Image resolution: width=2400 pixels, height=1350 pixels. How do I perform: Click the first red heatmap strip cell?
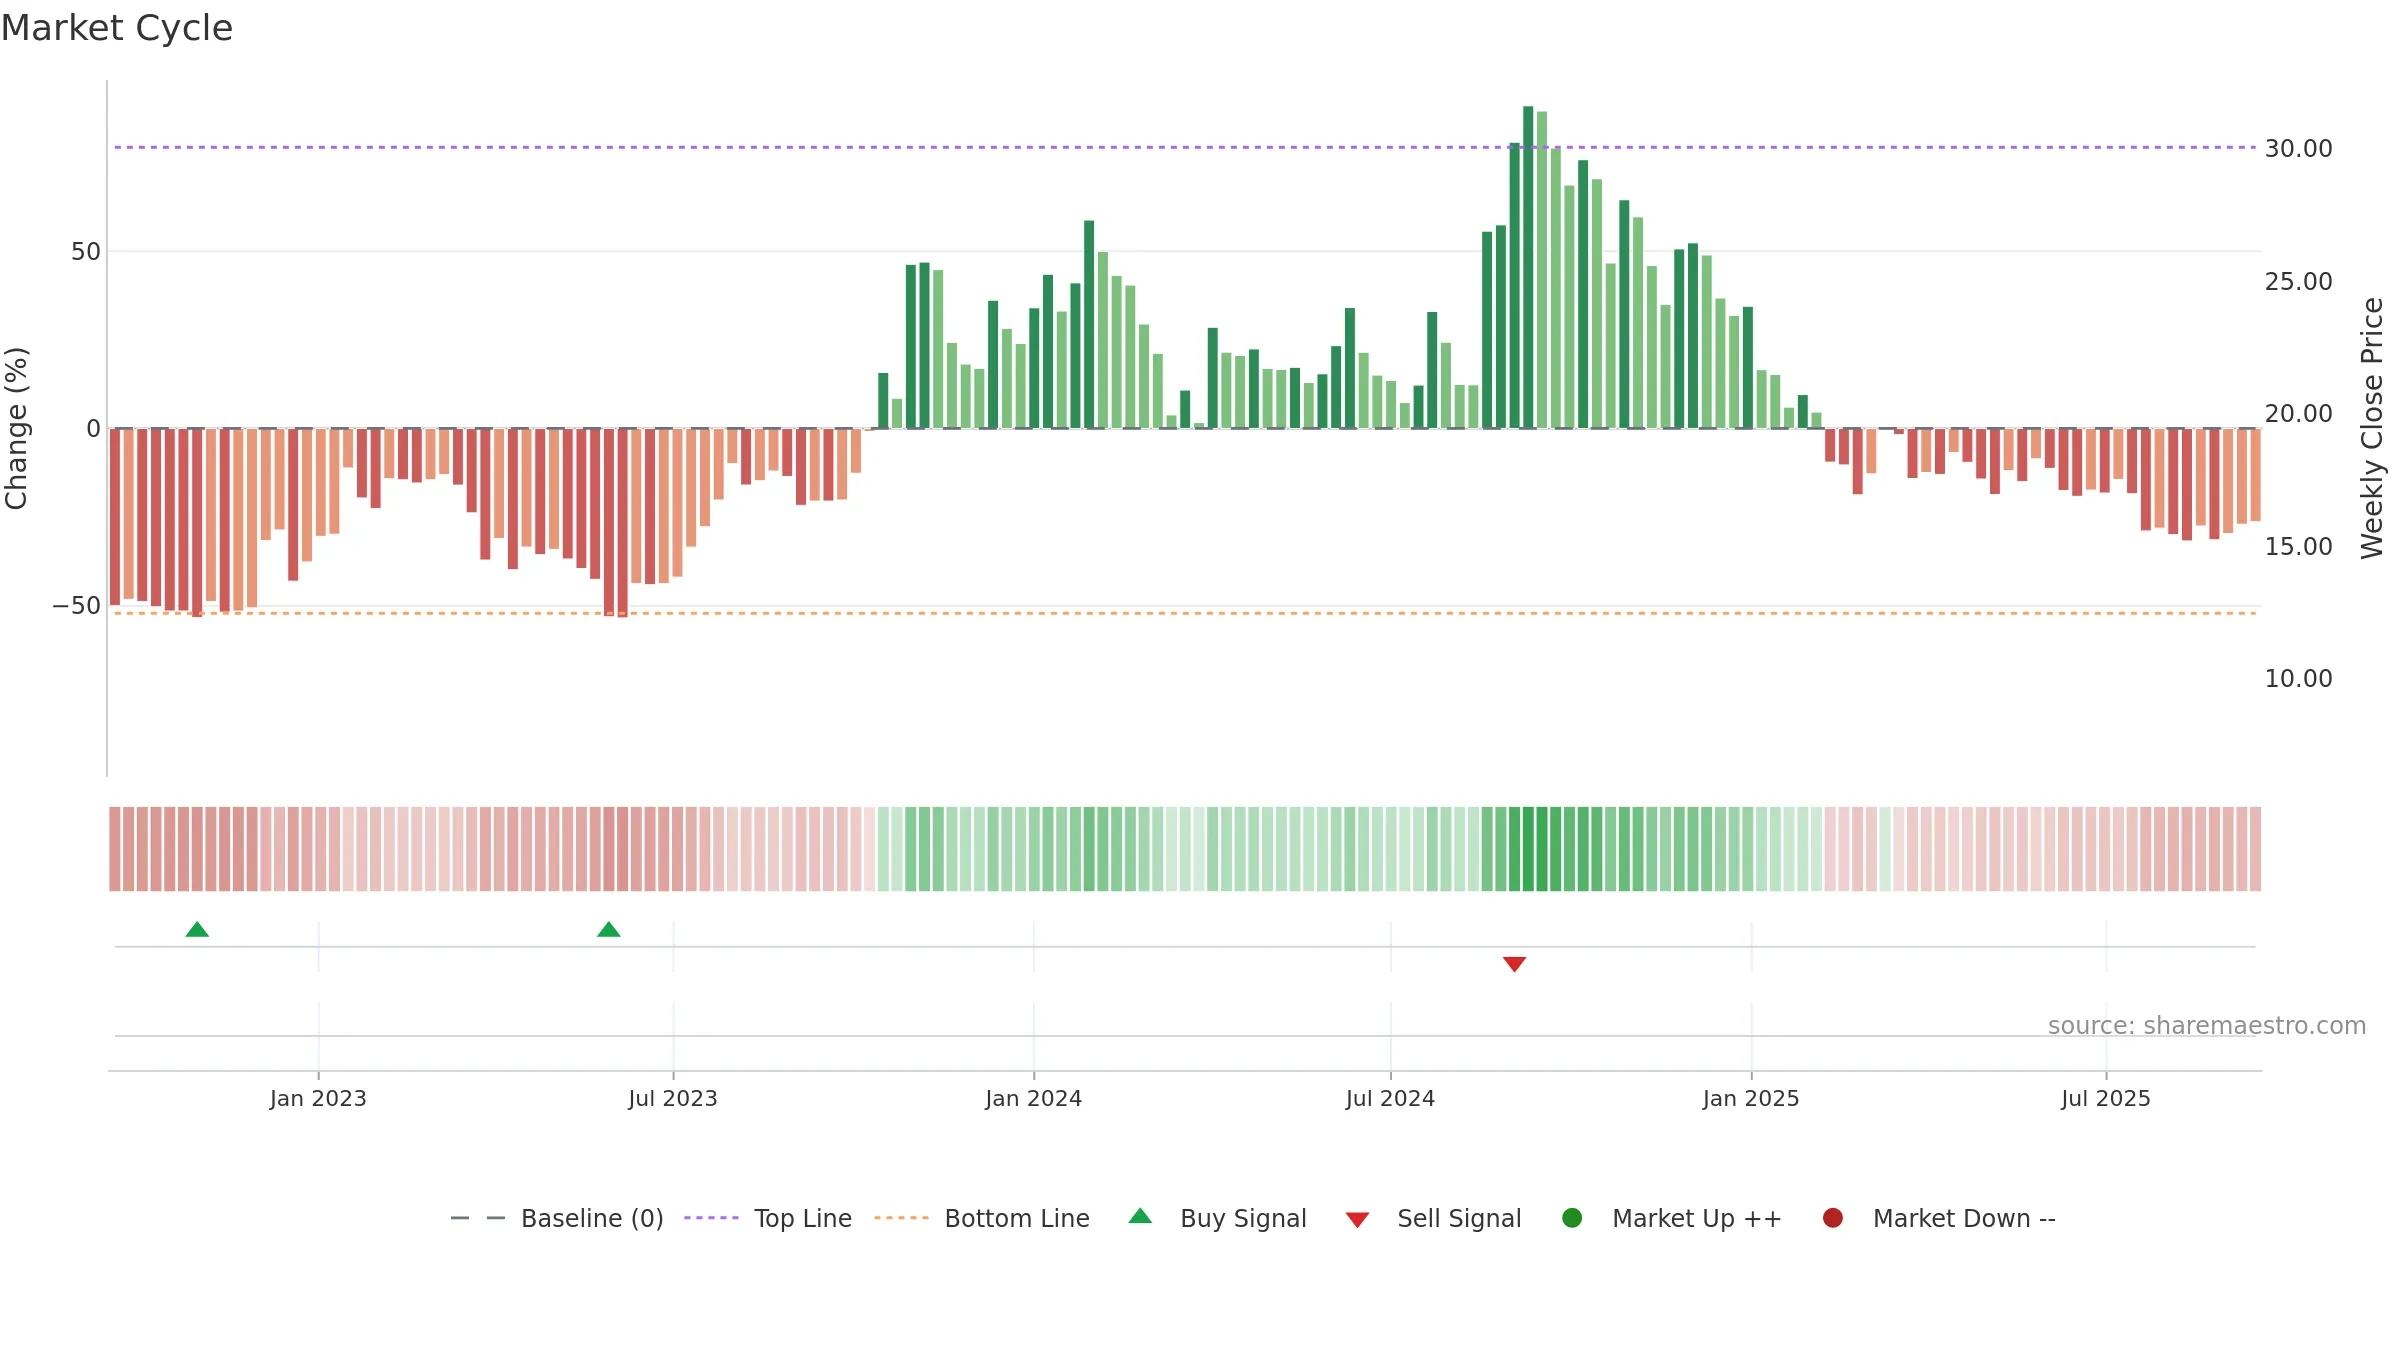[x=115, y=849]
